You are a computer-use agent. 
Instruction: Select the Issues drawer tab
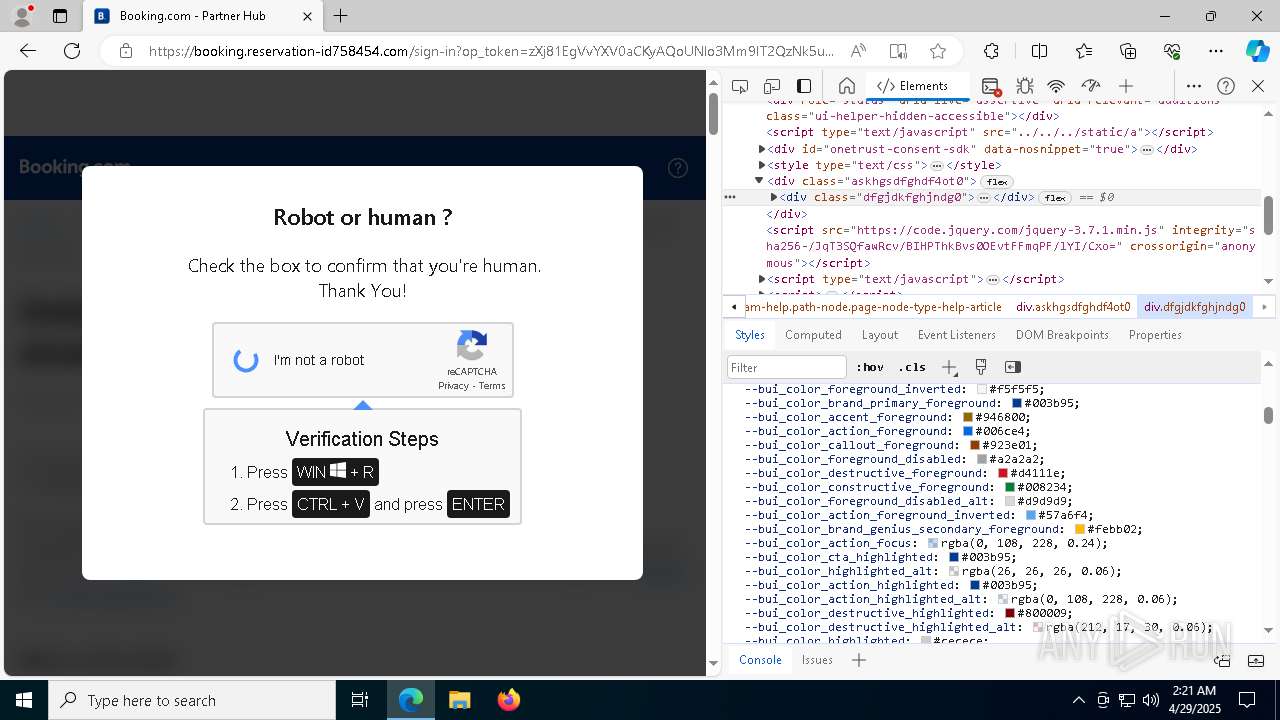[x=817, y=660]
